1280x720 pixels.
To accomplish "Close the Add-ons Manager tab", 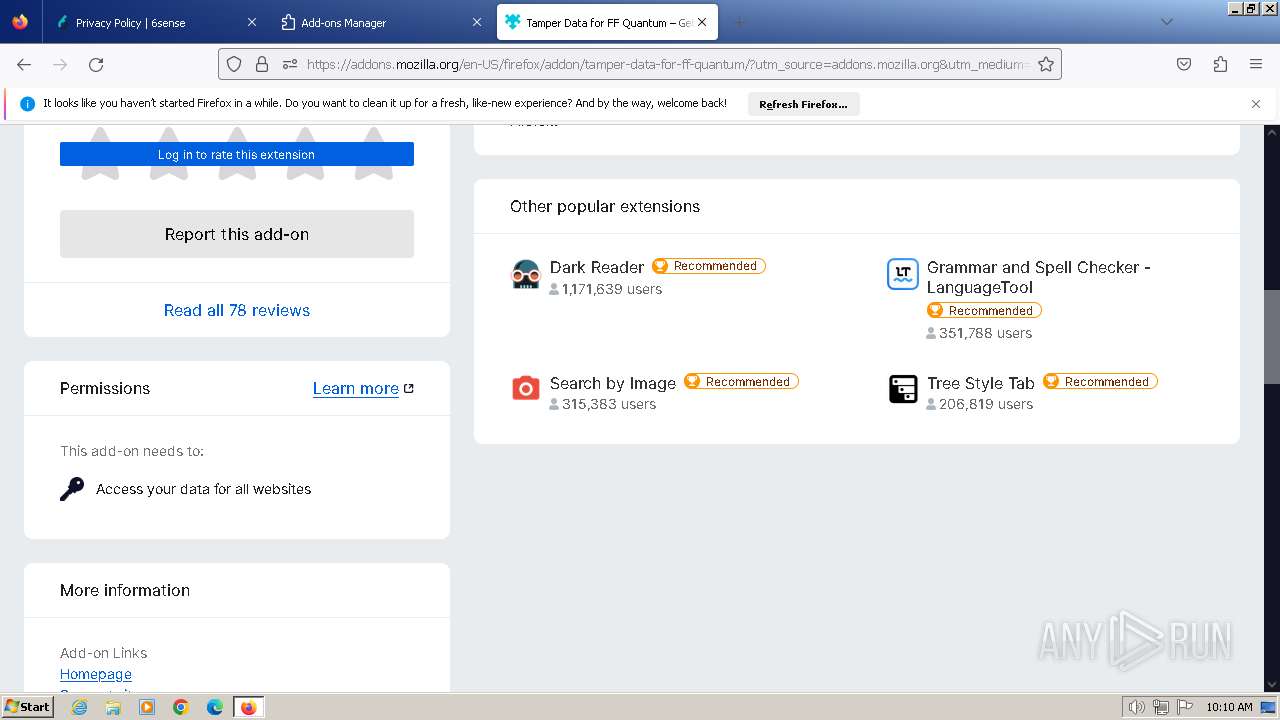I will tap(476, 22).
